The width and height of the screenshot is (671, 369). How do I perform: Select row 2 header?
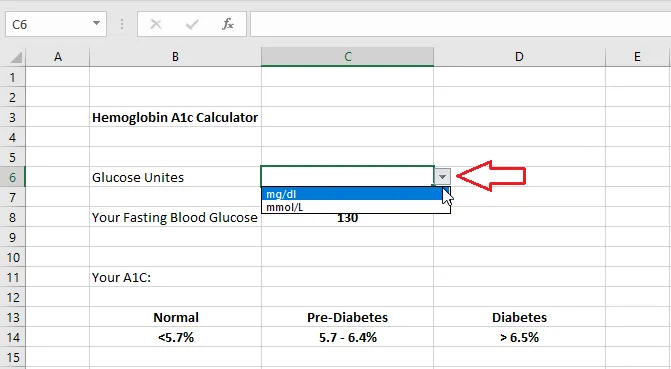(x=13, y=97)
